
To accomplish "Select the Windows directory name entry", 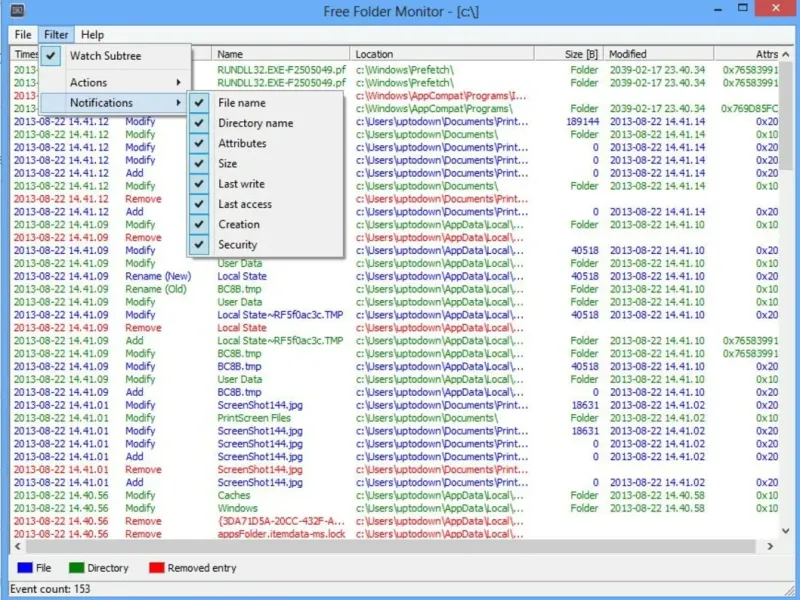I will tap(237, 508).
